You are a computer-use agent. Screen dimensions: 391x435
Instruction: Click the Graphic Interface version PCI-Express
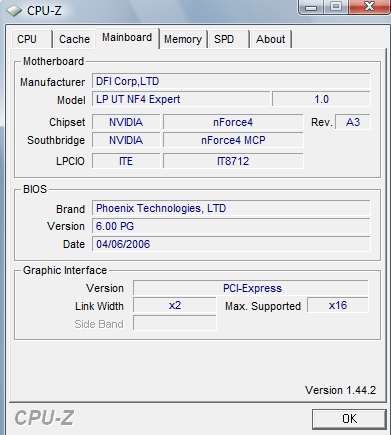251,288
